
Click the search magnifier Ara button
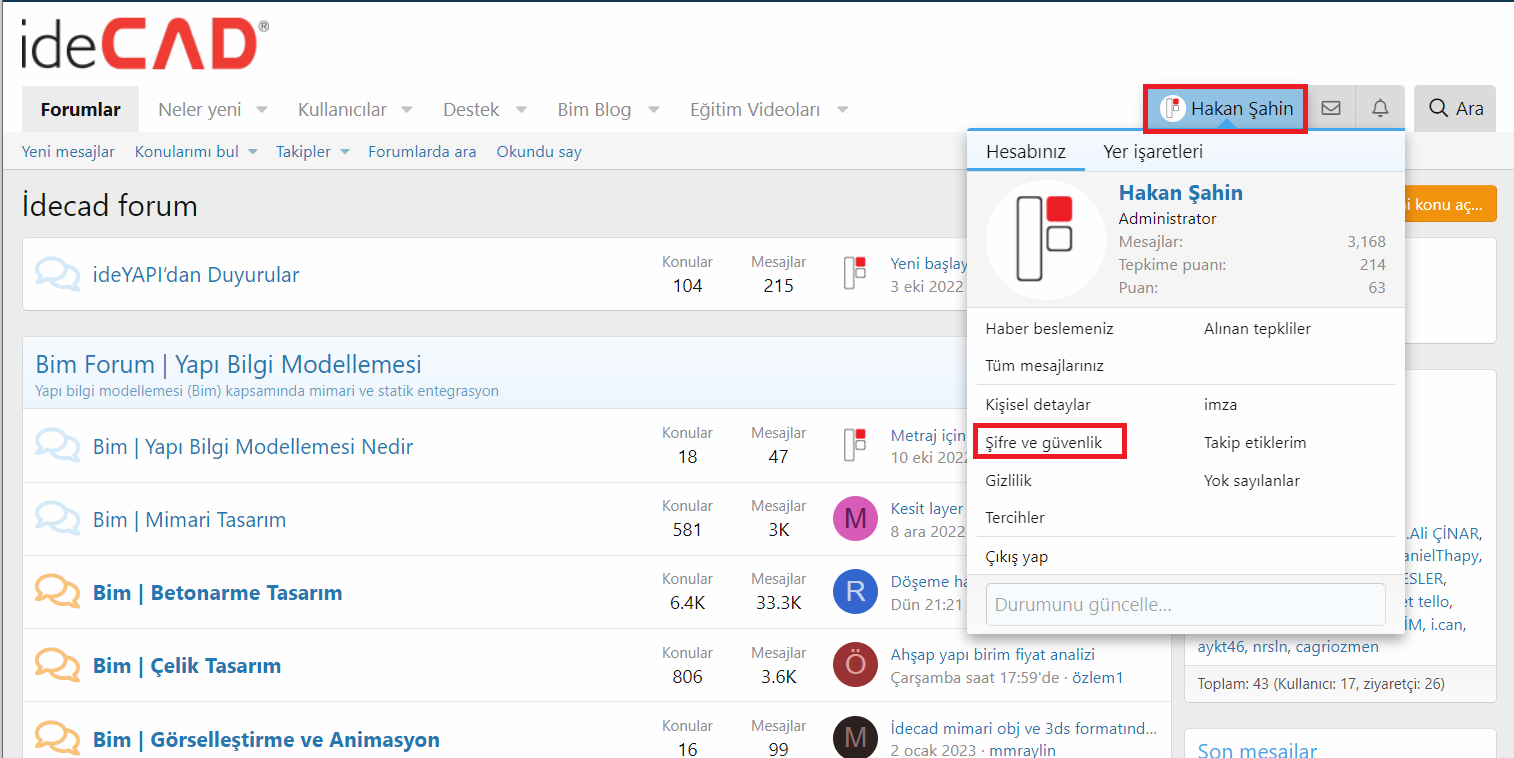(1455, 109)
